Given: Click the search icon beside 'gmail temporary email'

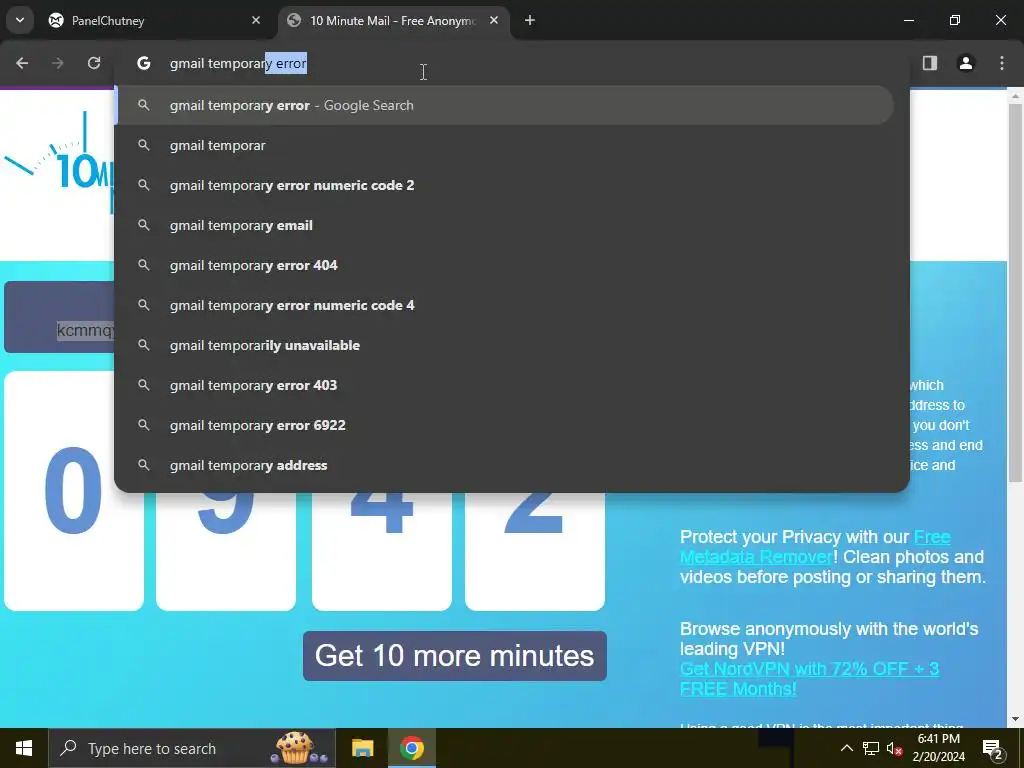Looking at the screenshot, I should pyautogui.click(x=144, y=225).
